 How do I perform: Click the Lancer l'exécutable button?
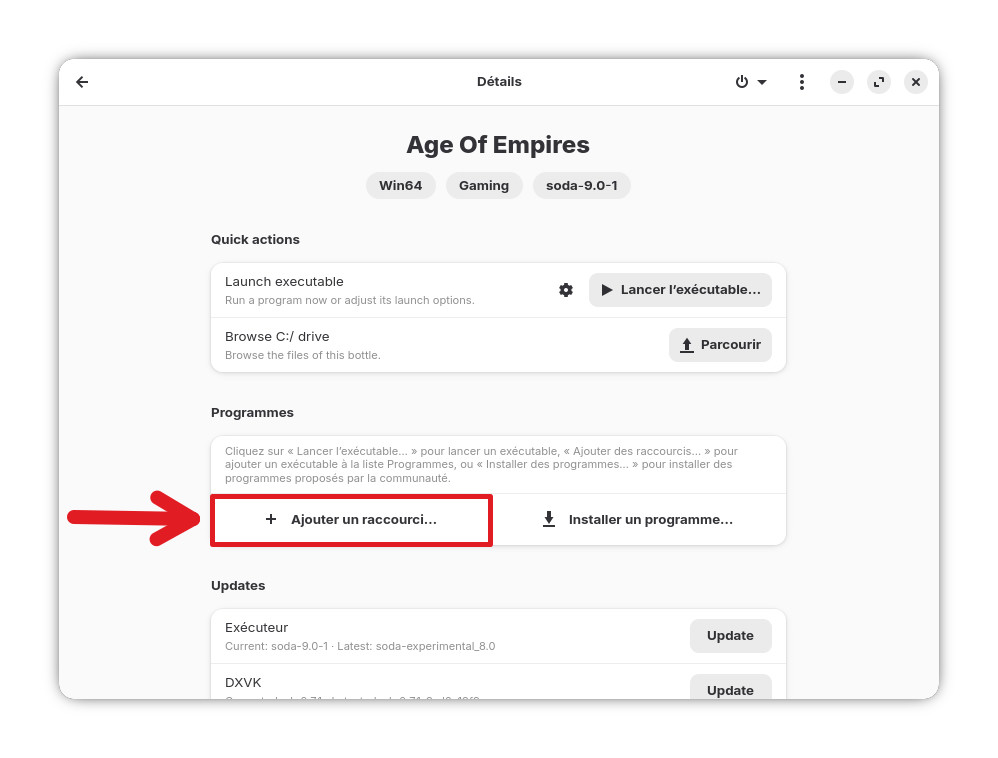[680, 290]
